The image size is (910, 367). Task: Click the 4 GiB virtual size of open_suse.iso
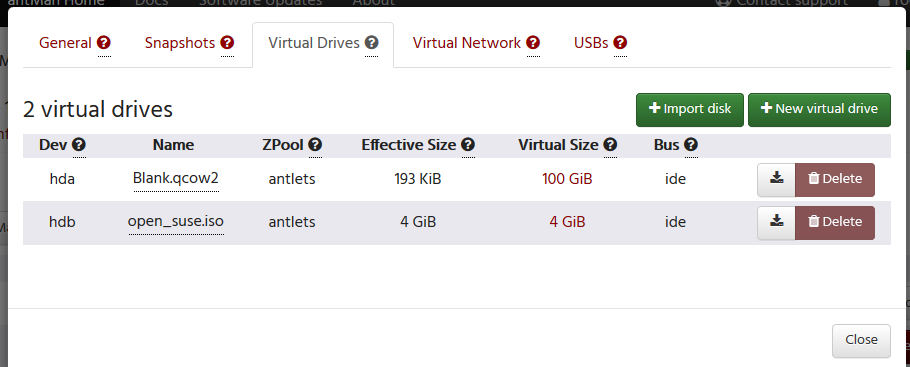567,222
